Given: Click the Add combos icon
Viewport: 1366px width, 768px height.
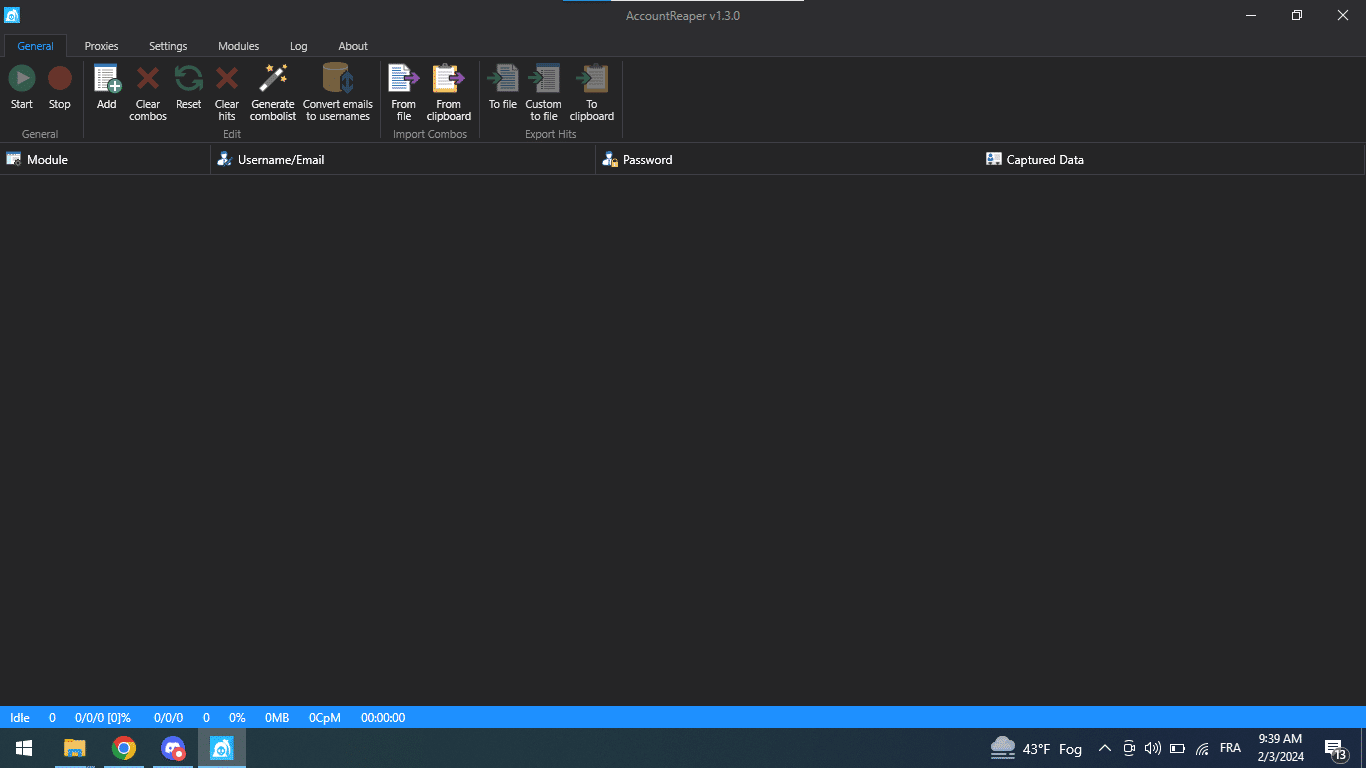Looking at the screenshot, I should [107, 78].
